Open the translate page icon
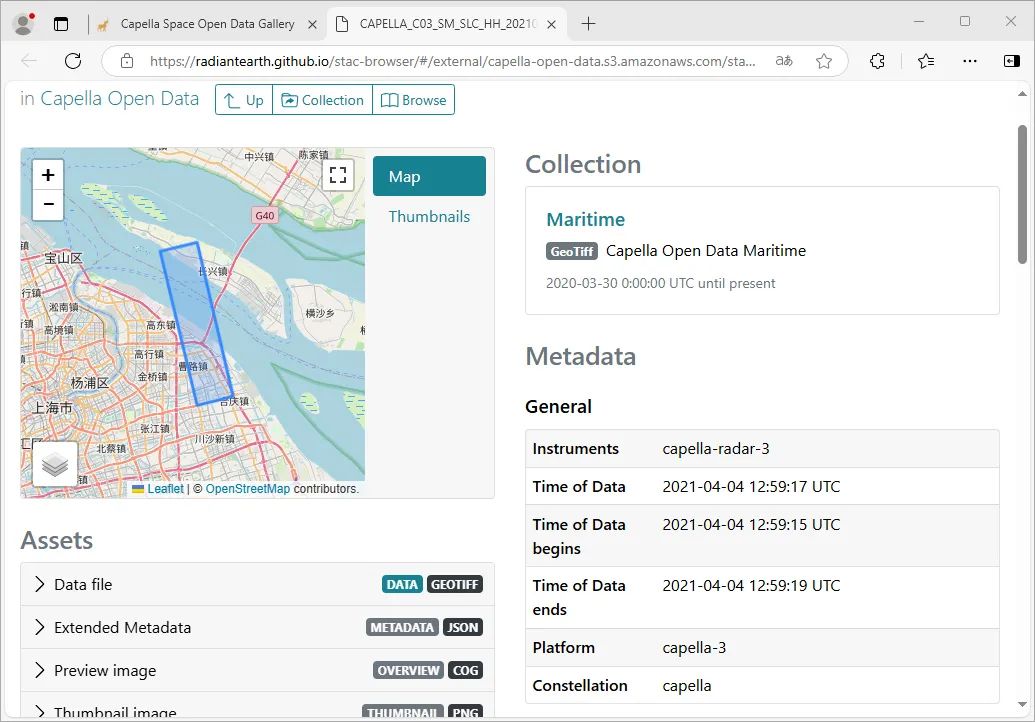This screenshot has height=722, width=1035. coord(784,61)
